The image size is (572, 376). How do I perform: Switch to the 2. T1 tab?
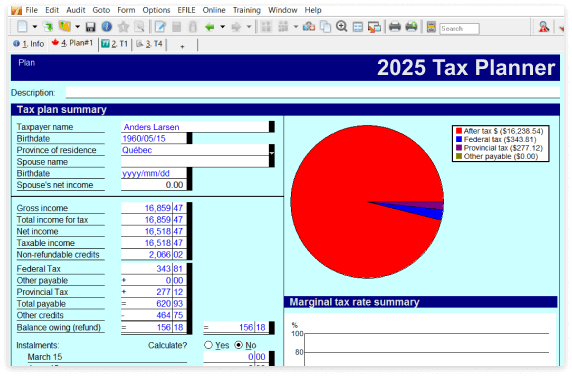tap(115, 44)
